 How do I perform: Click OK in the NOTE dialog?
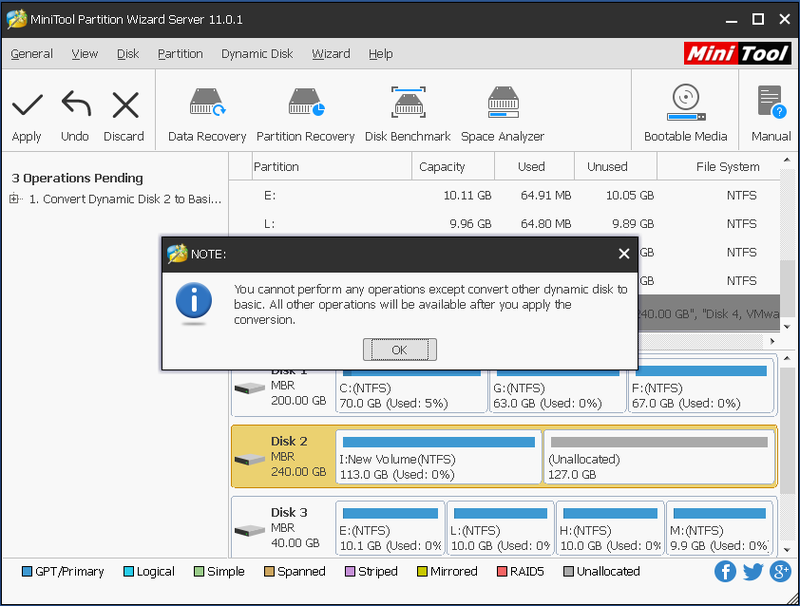(x=399, y=349)
